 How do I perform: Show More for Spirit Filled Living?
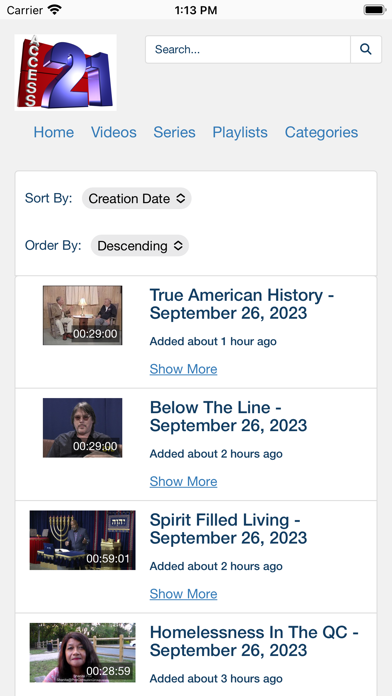coord(183,593)
